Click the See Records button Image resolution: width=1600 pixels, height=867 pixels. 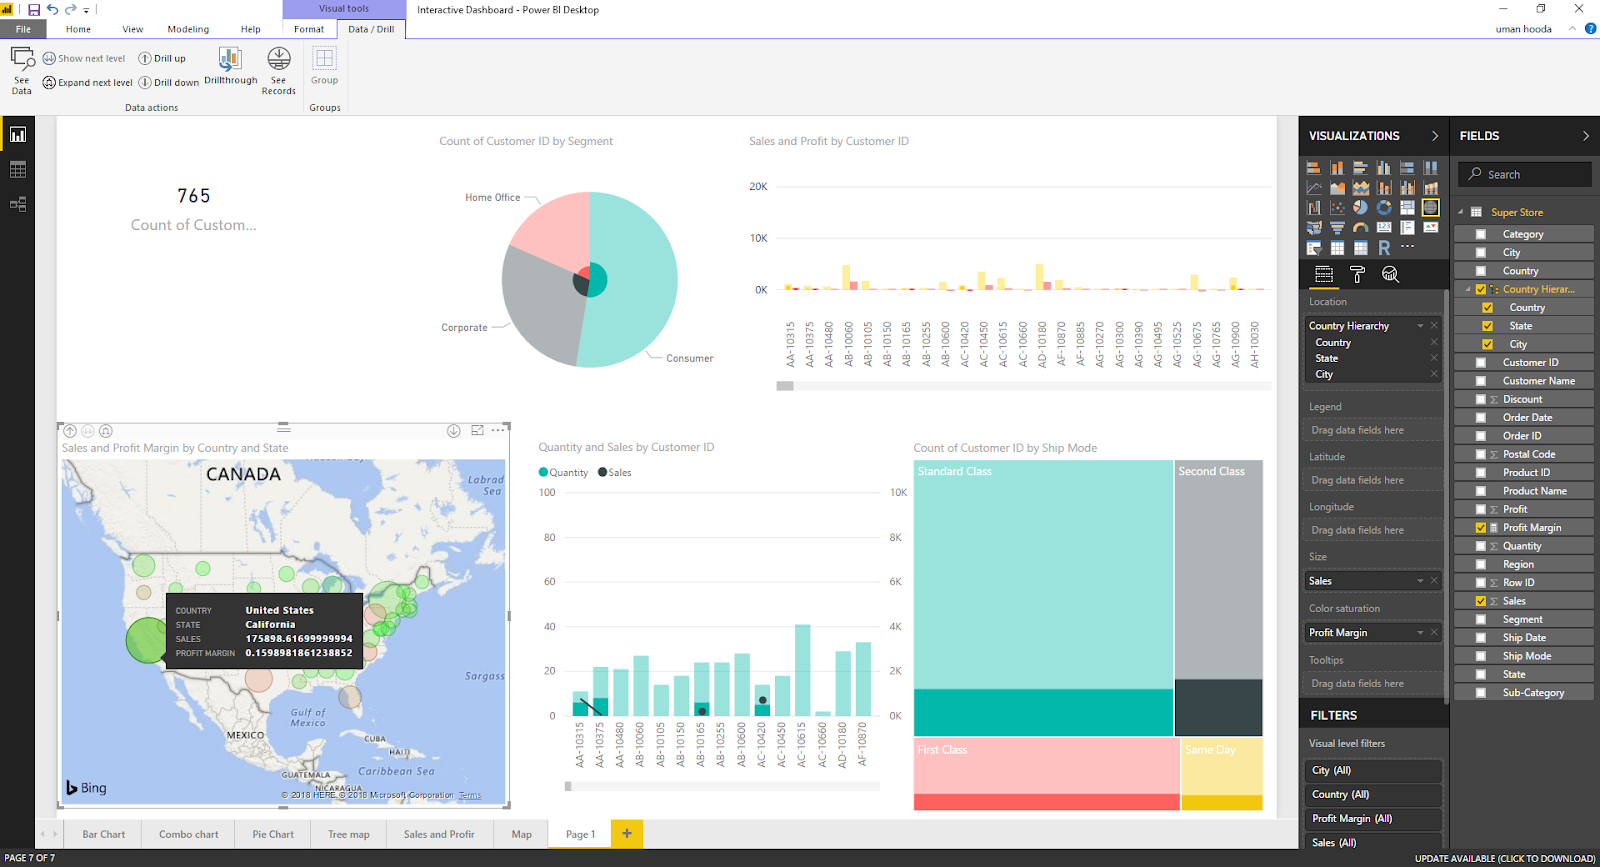point(279,71)
